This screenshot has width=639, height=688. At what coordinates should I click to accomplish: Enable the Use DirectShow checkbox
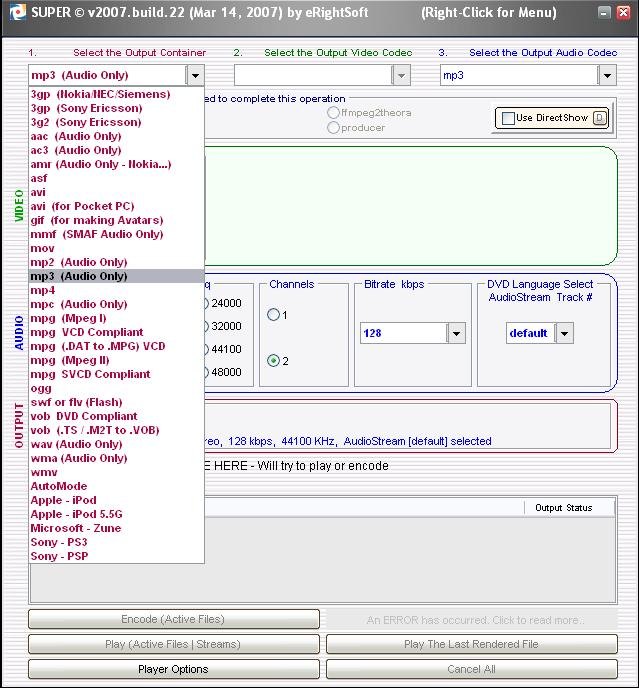click(x=508, y=118)
